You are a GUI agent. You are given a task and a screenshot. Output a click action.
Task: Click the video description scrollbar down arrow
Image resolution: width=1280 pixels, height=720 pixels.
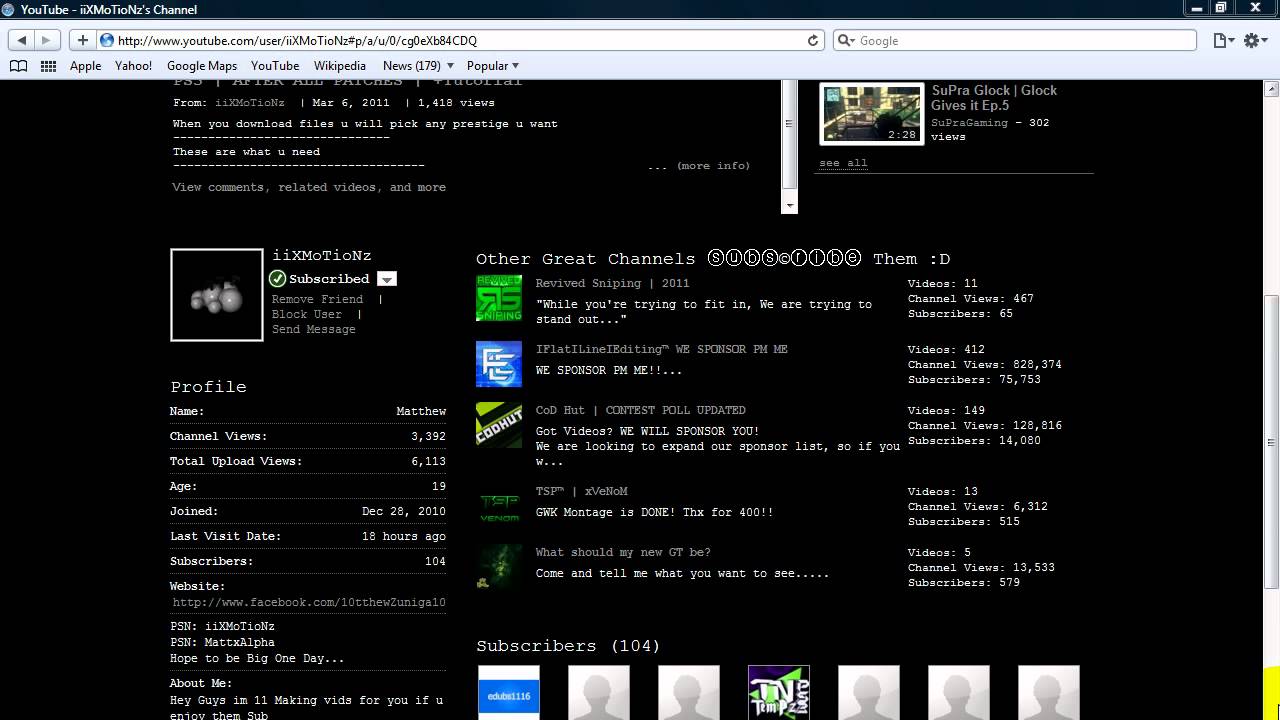789,206
